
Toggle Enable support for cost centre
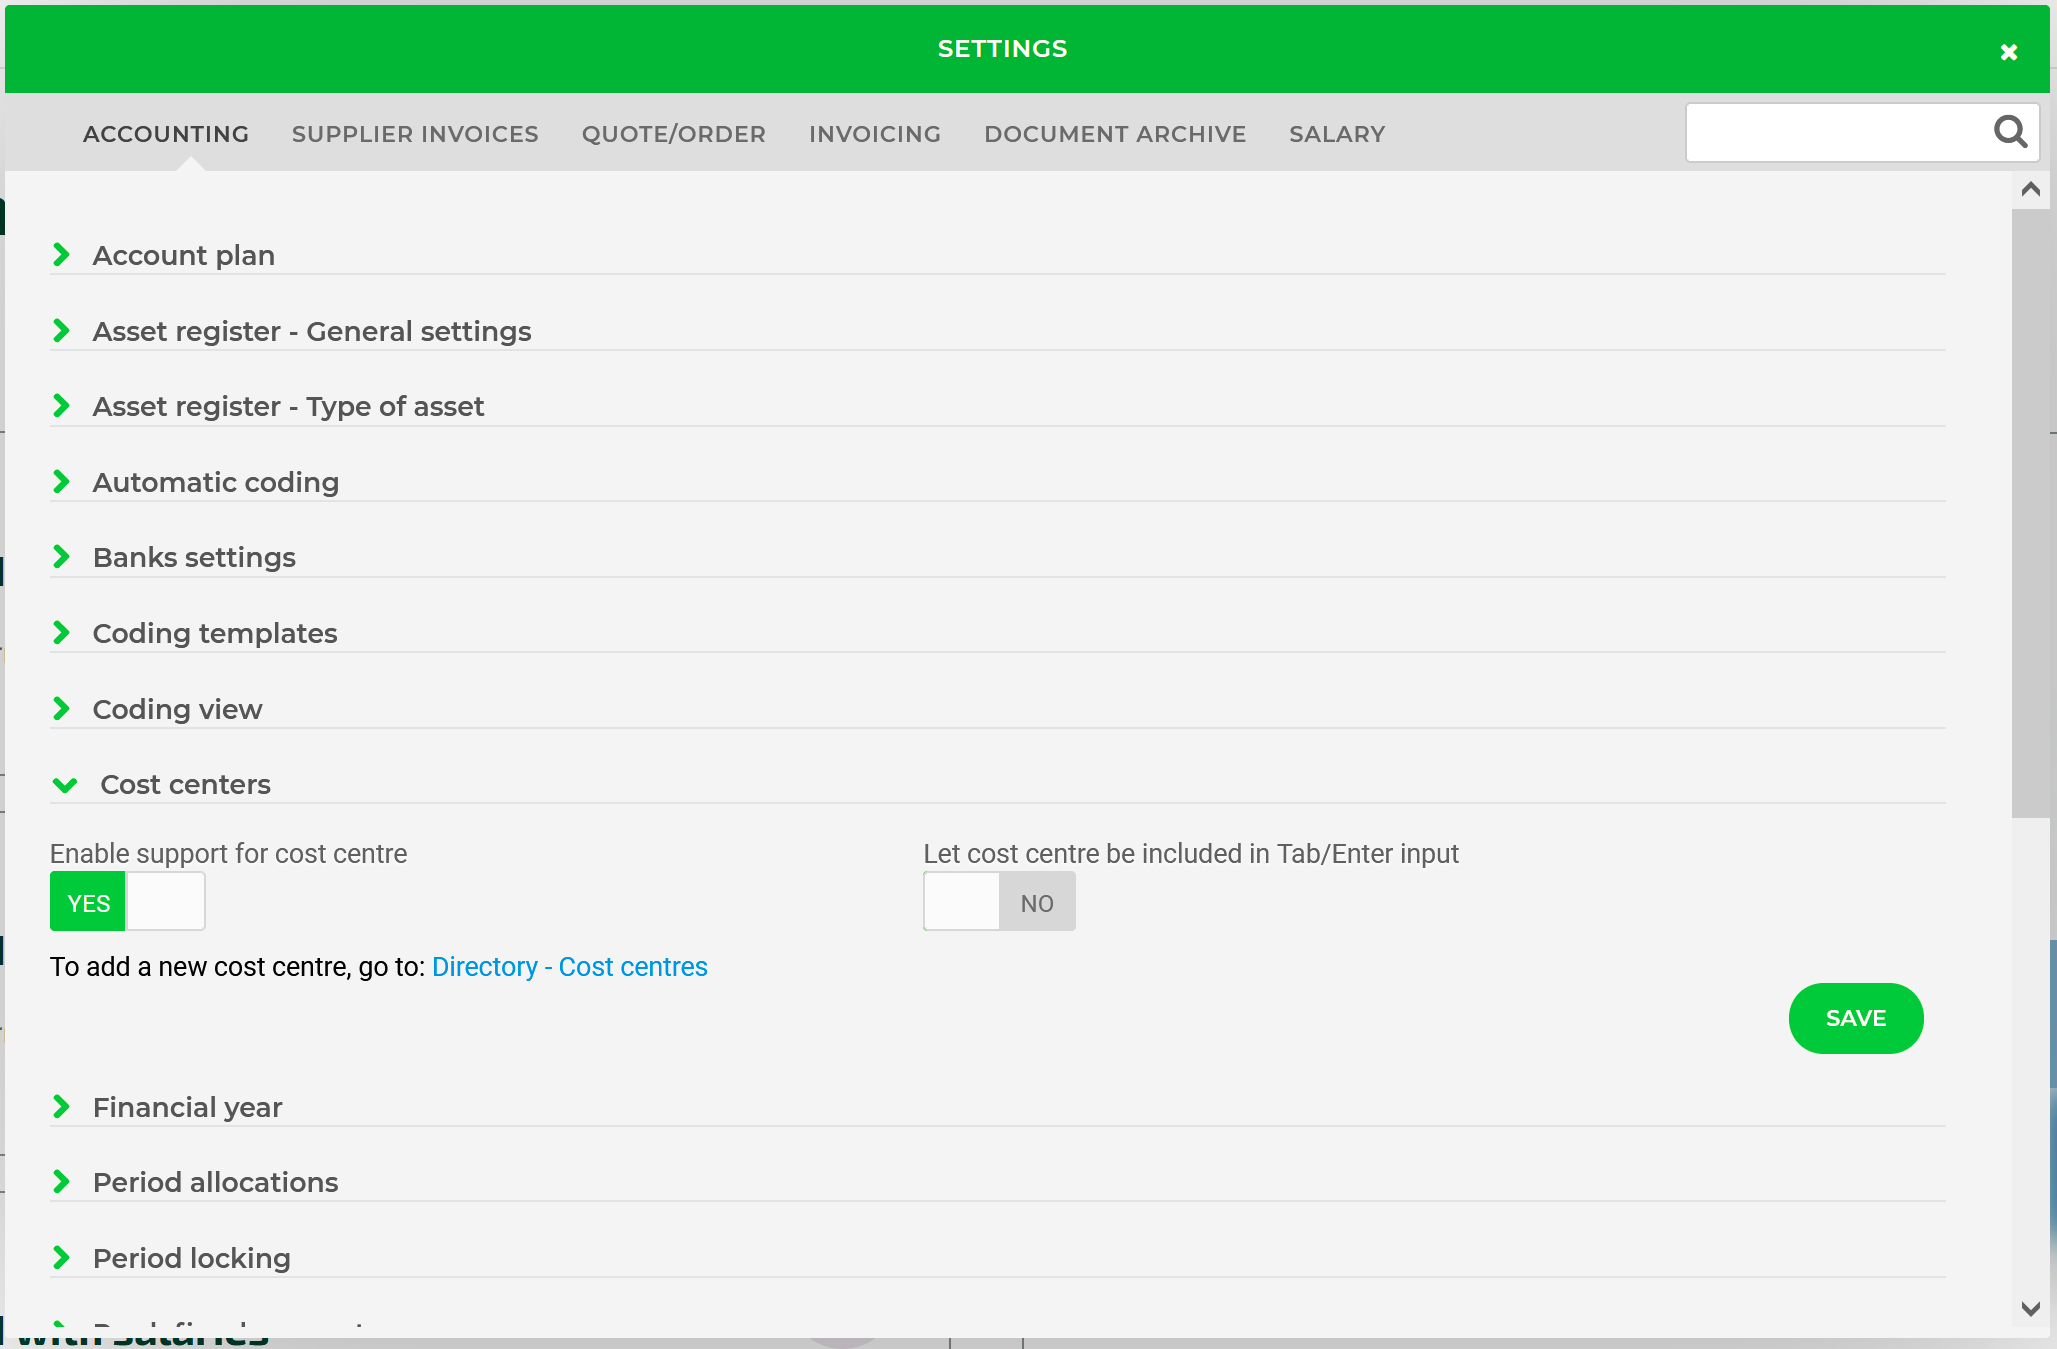[127, 902]
